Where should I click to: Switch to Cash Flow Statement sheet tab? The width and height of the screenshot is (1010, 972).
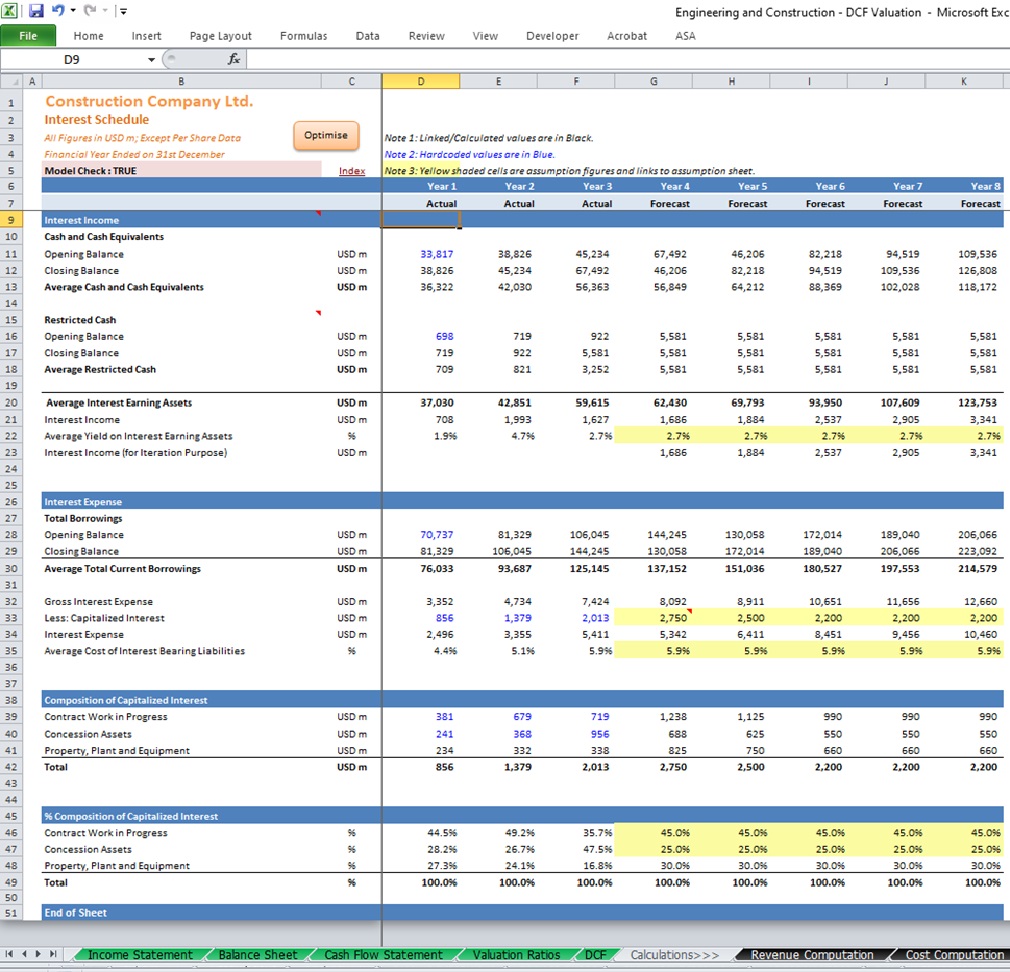pos(383,955)
